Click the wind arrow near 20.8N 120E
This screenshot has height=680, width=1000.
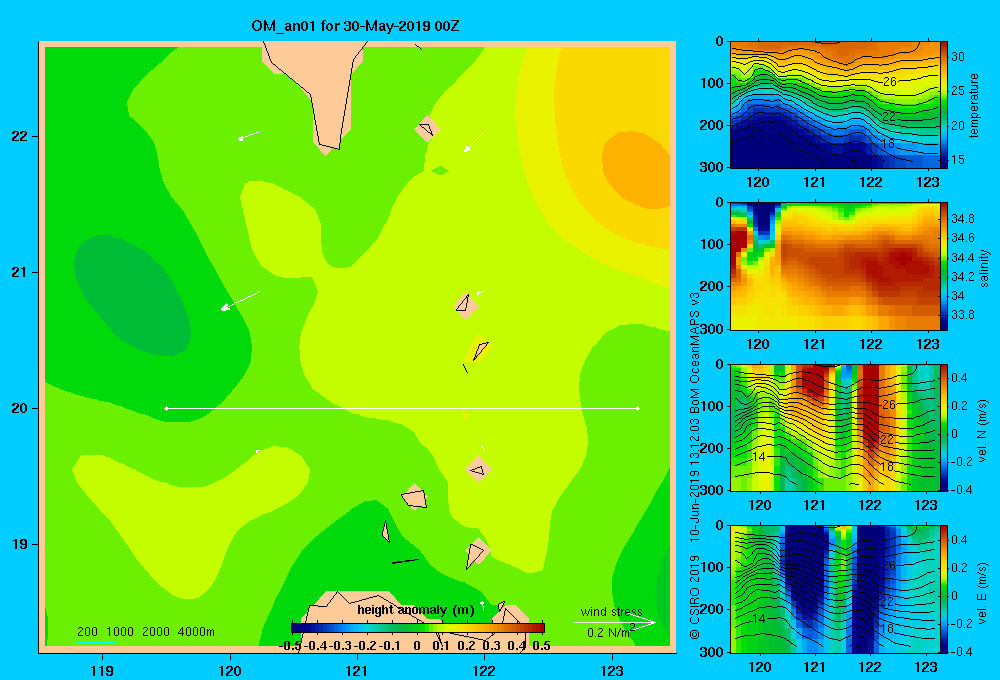click(x=240, y=301)
